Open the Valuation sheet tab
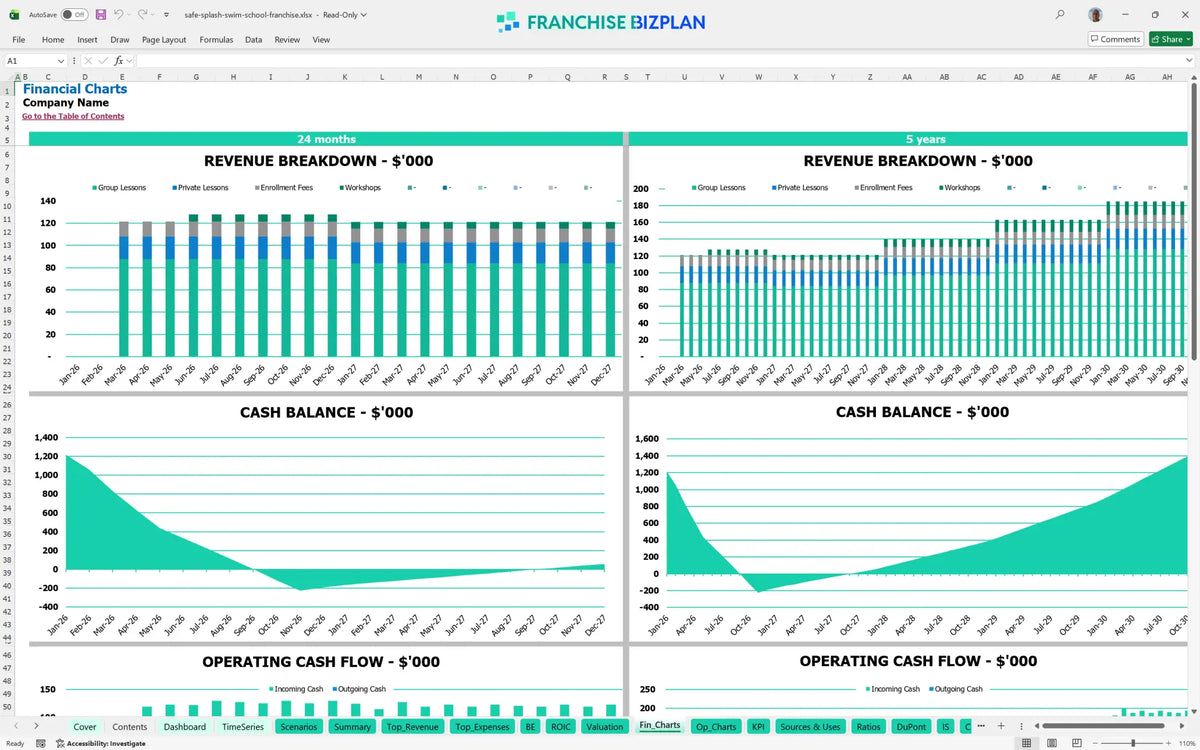 pyautogui.click(x=605, y=727)
